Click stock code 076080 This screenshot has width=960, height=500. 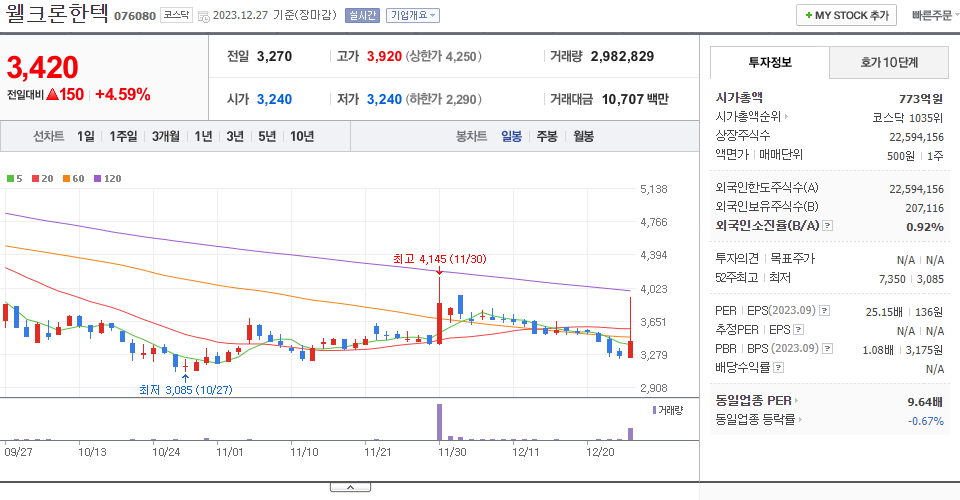coord(135,16)
